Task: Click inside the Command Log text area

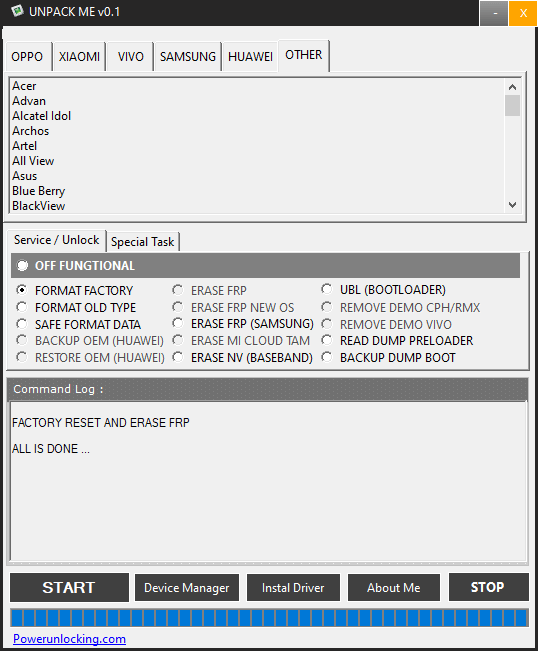Action: pyautogui.click(x=268, y=482)
